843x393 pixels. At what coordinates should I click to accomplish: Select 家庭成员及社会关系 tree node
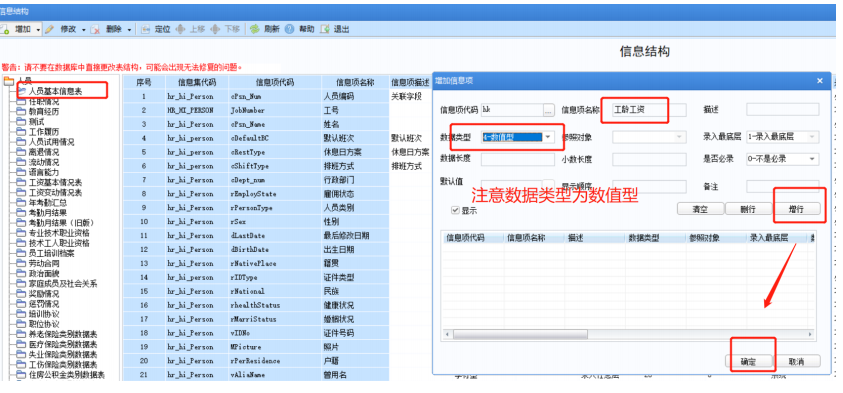[x=63, y=284]
